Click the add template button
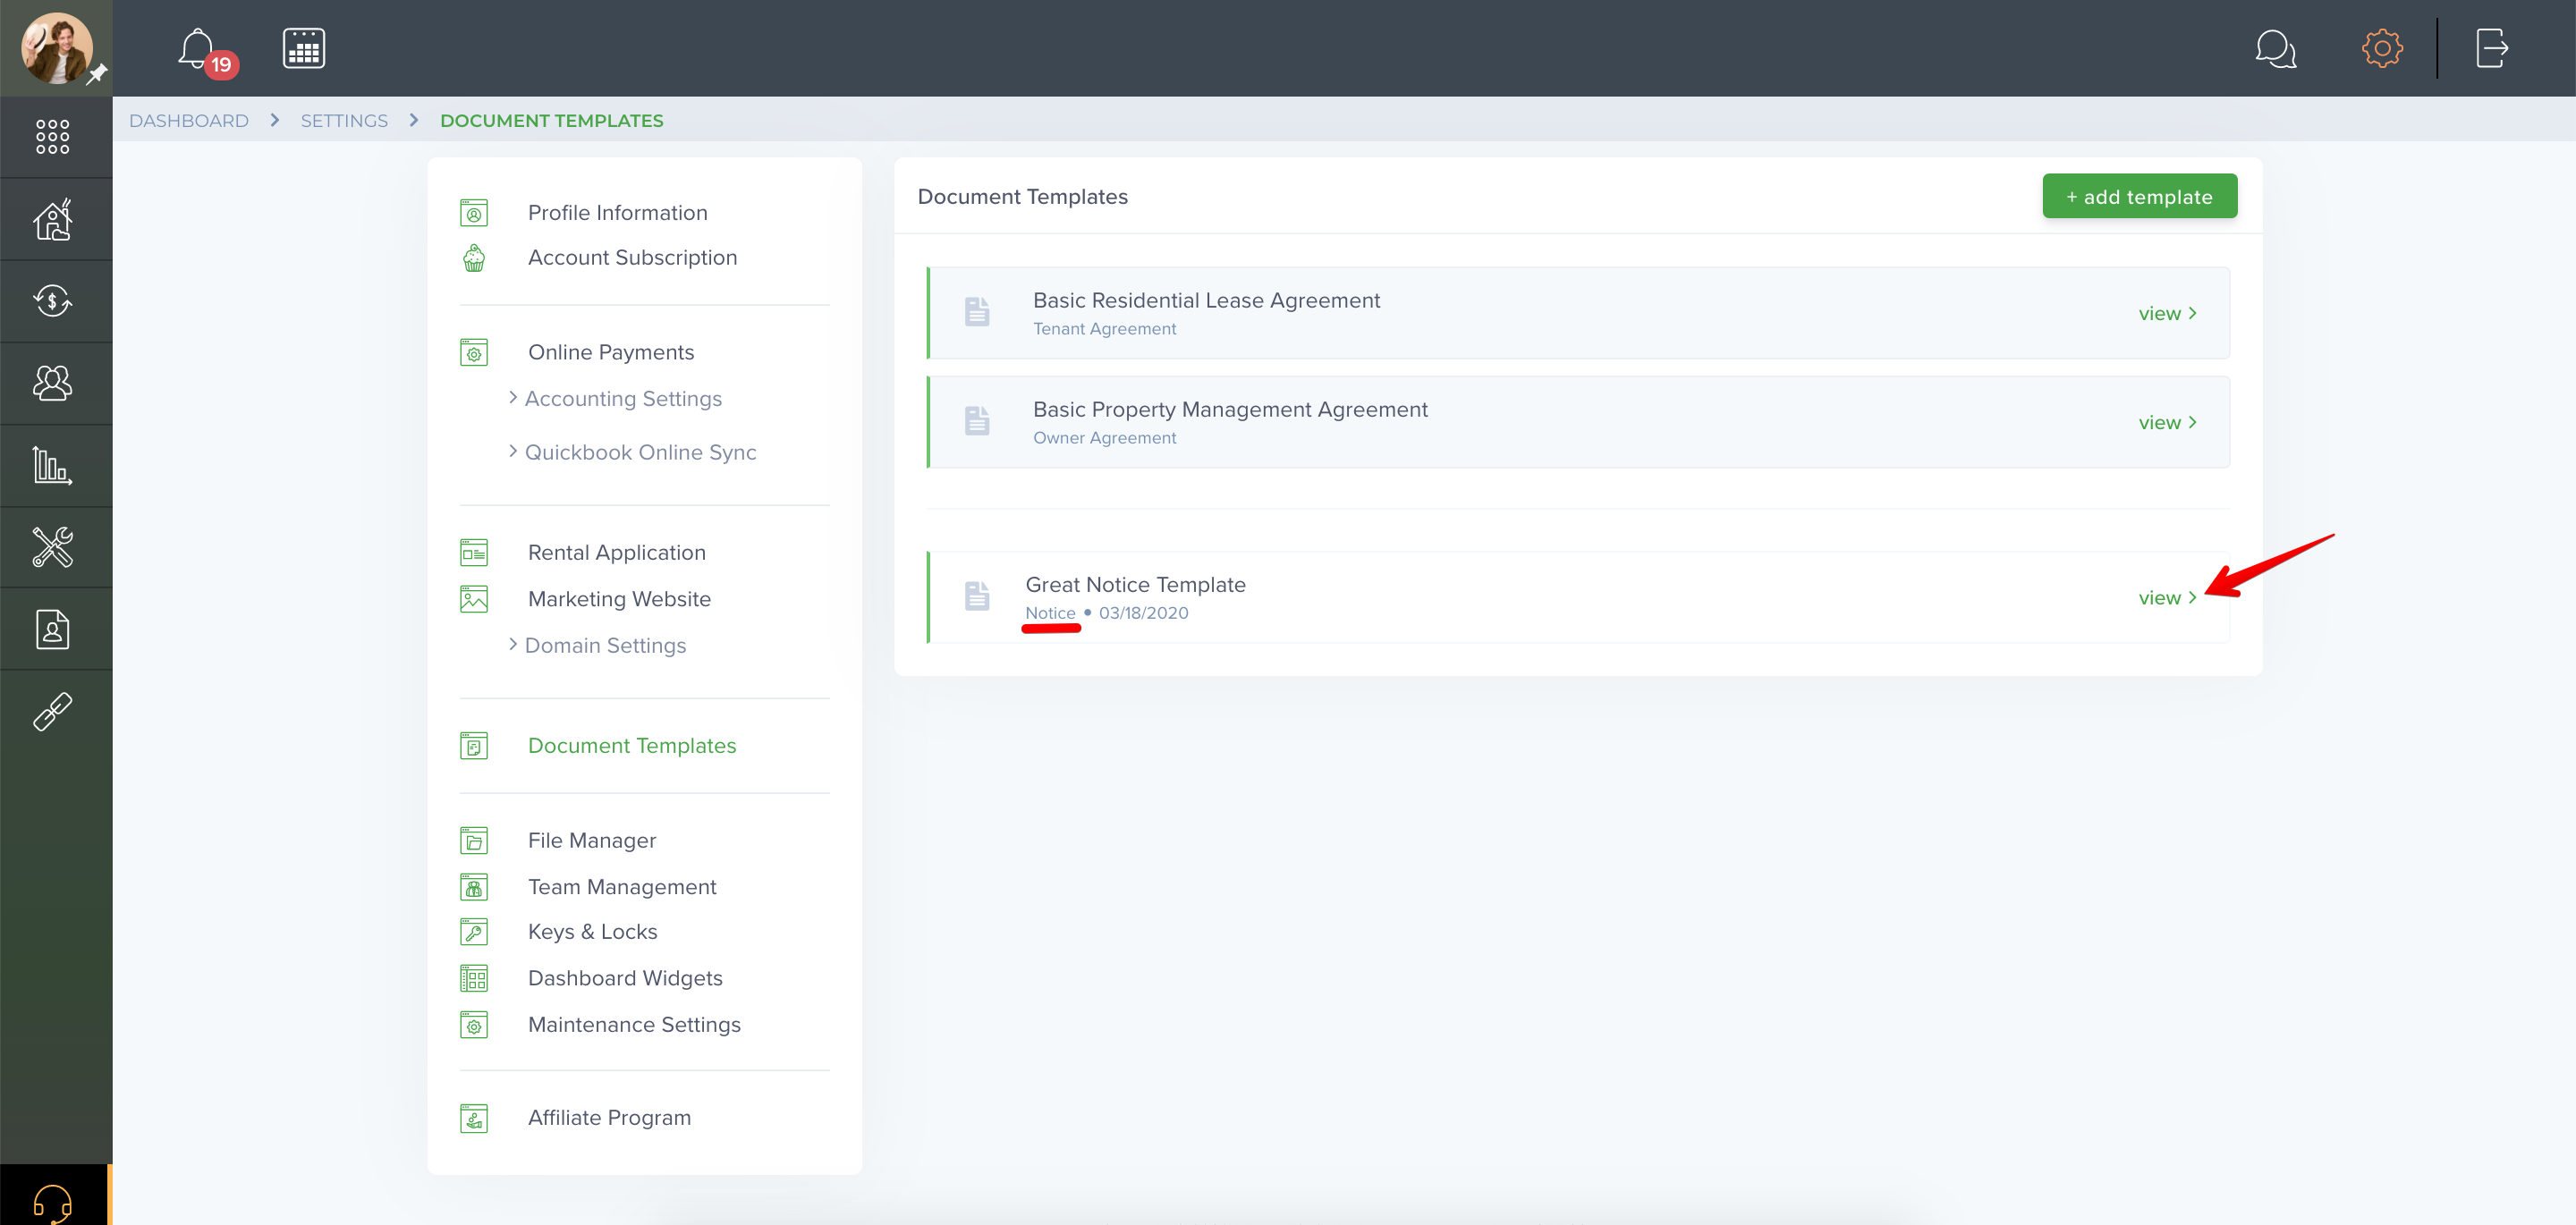The width and height of the screenshot is (2576, 1225). click(x=2139, y=197)
